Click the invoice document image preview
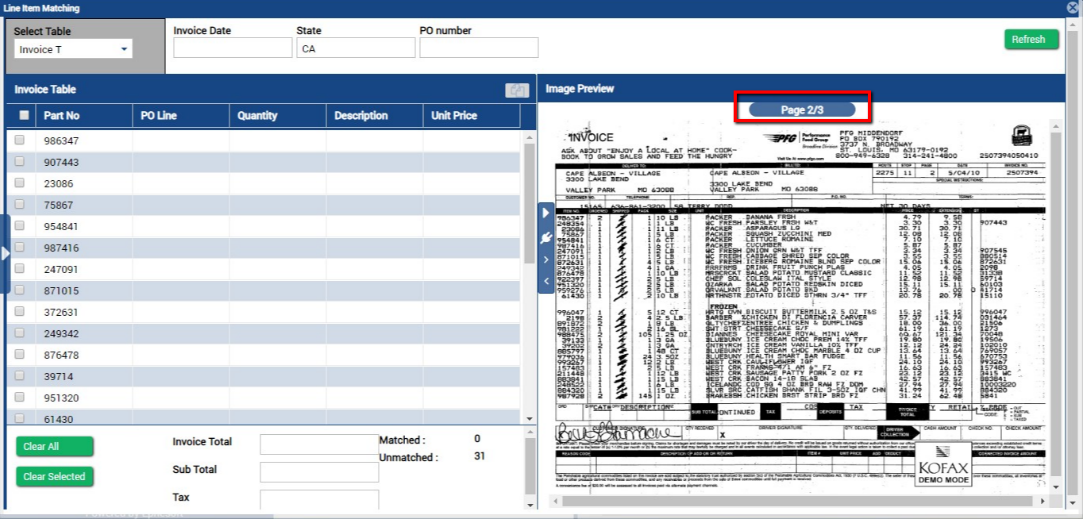This screenshot has width=1083, height=519. pos(801,308)
